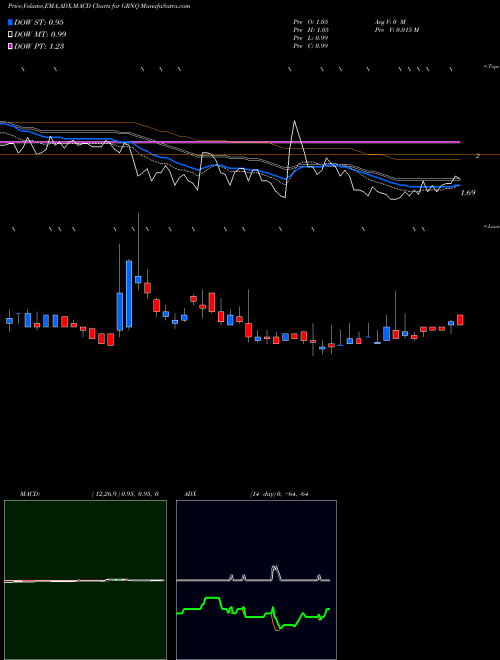Click inside the green MACD indicator panel
500x660 pixels.
[85, 580]
